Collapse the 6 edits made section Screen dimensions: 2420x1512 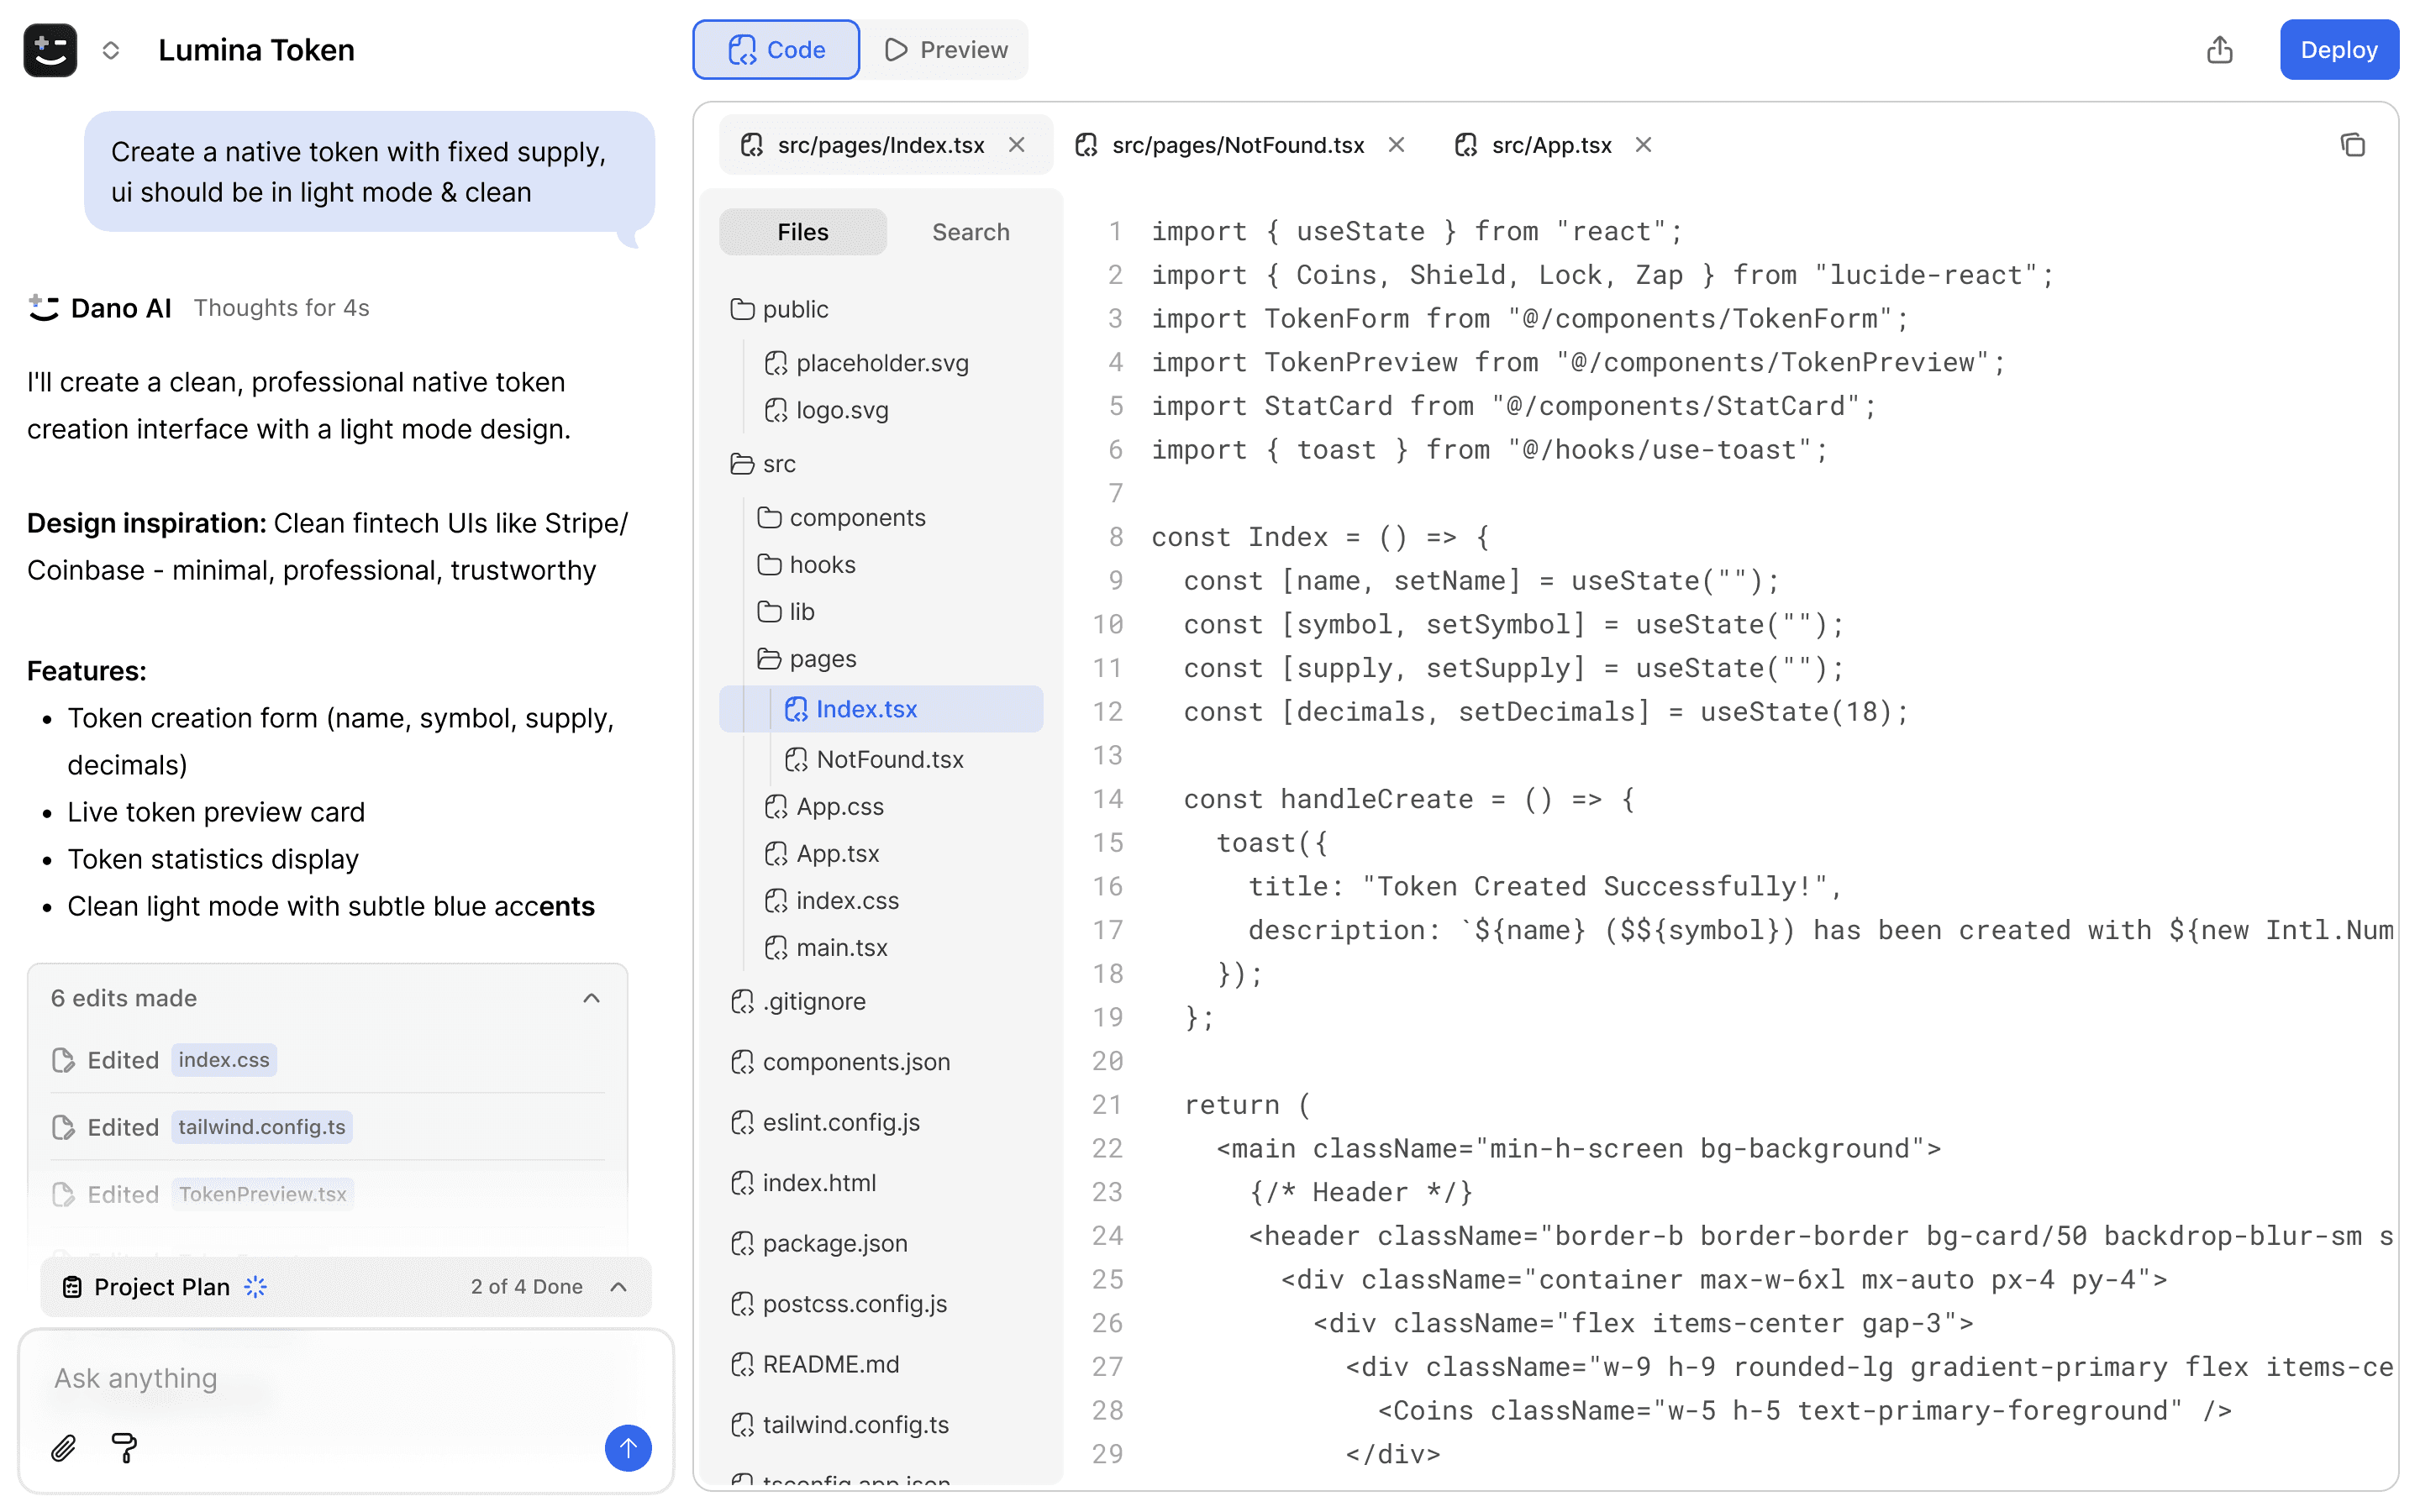point(591,998)
